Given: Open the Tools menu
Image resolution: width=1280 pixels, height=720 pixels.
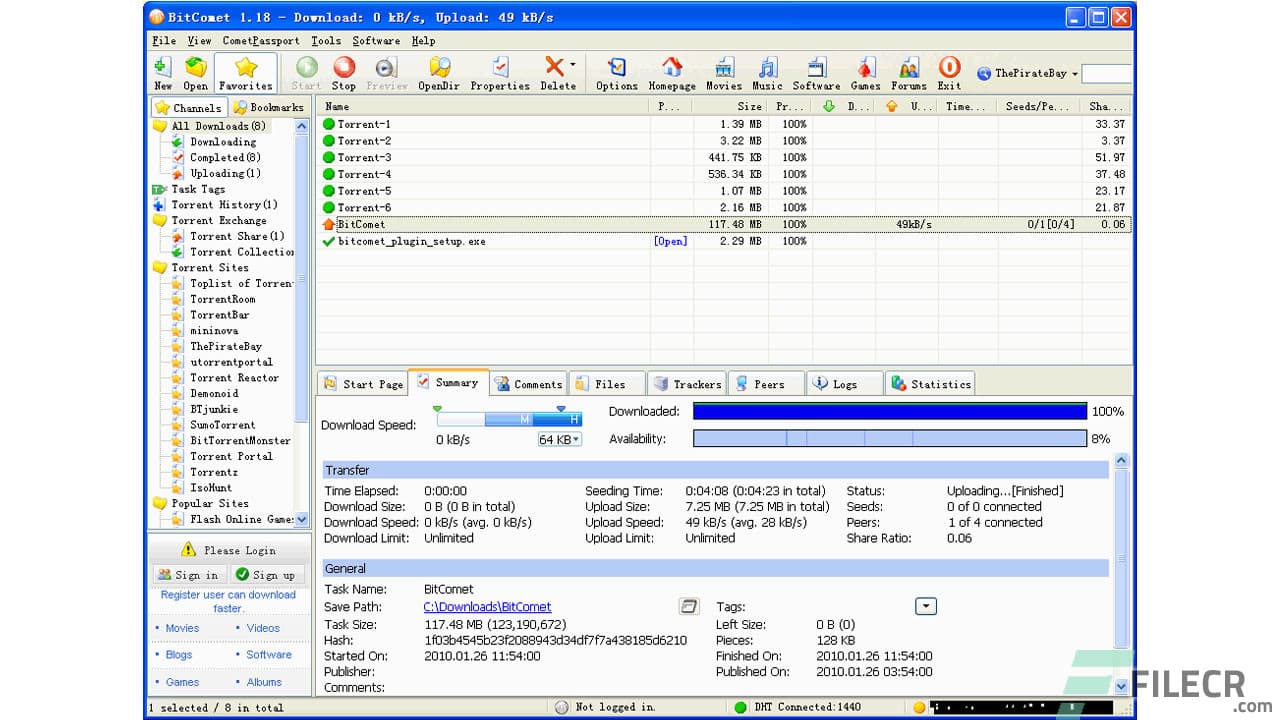Looking at the screenshot, I should pyautogui.click(x=325, y=41).
